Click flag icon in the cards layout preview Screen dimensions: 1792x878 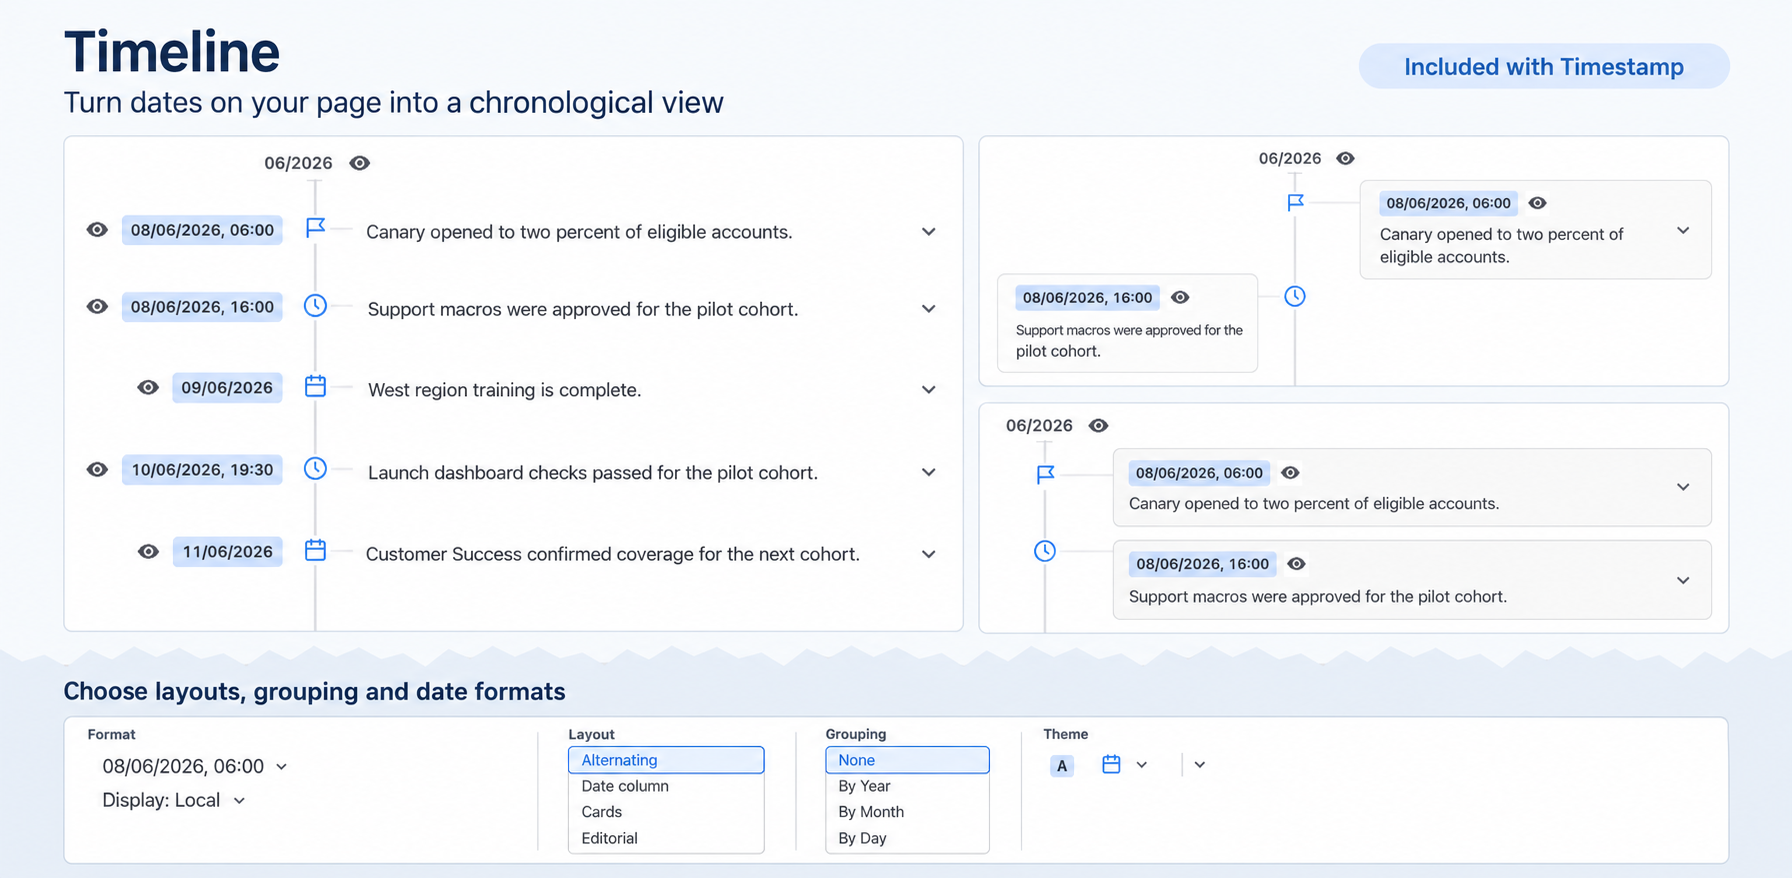click(1045, 474)
